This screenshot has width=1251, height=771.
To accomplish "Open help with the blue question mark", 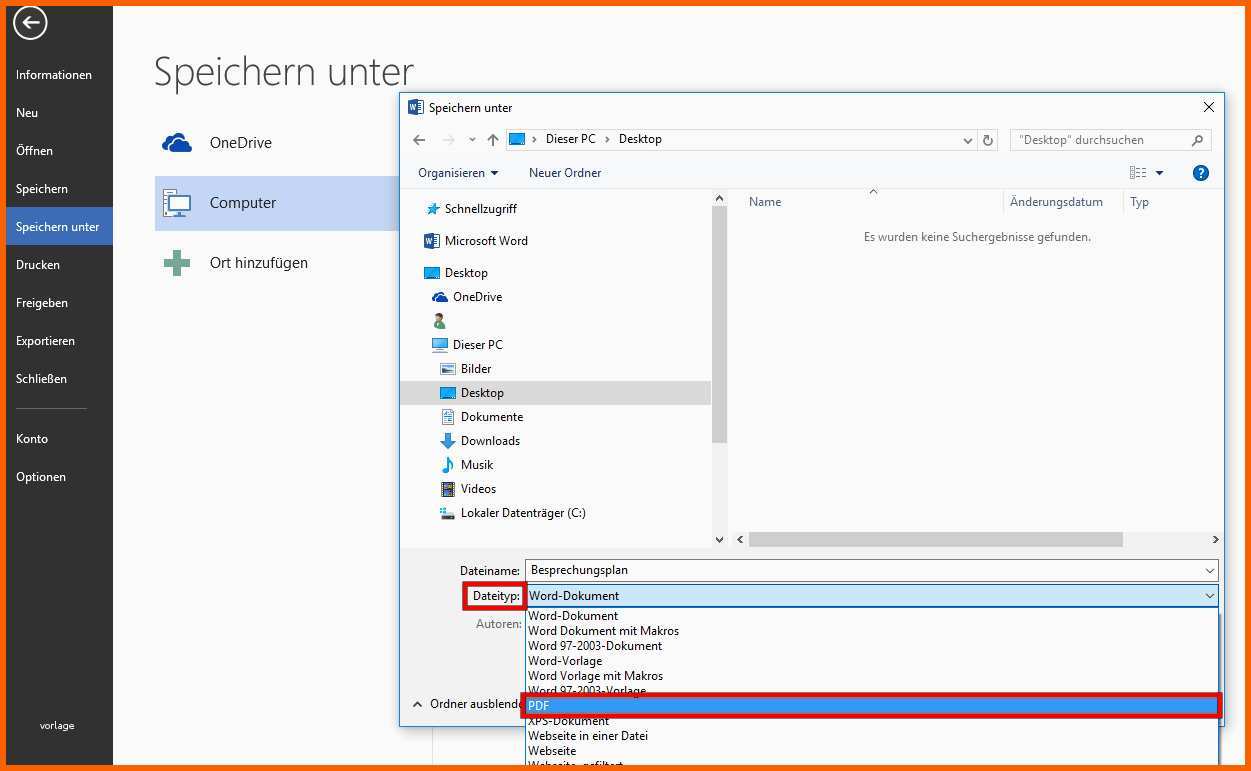I will (1201, 173).
